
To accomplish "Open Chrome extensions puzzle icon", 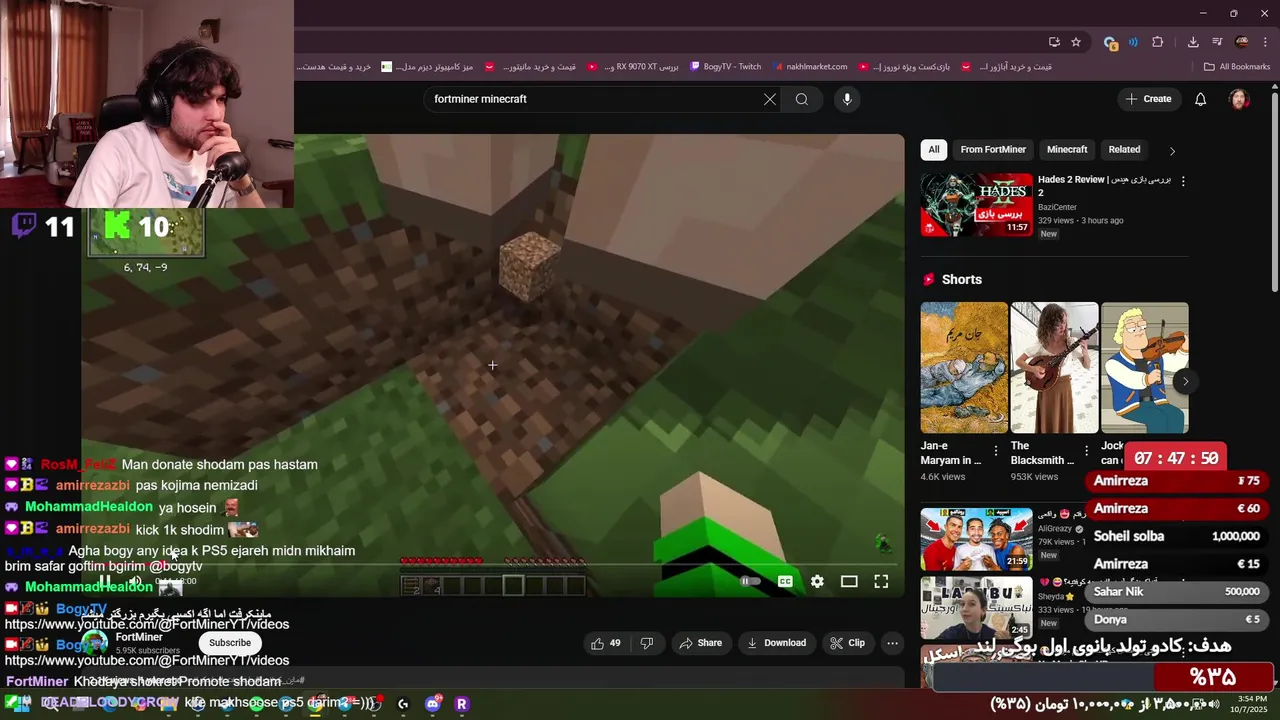I will (1158, 42).
